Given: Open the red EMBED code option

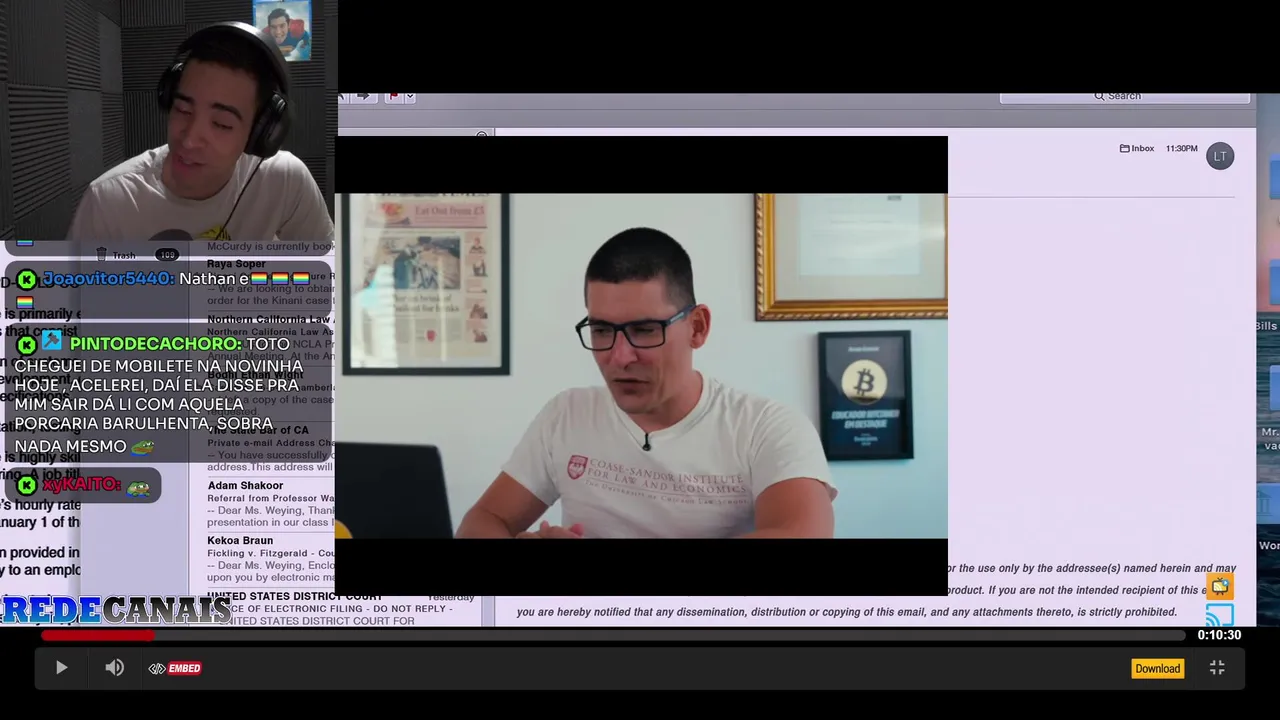Looking at the screenshot, I should (x=175, y=668).
